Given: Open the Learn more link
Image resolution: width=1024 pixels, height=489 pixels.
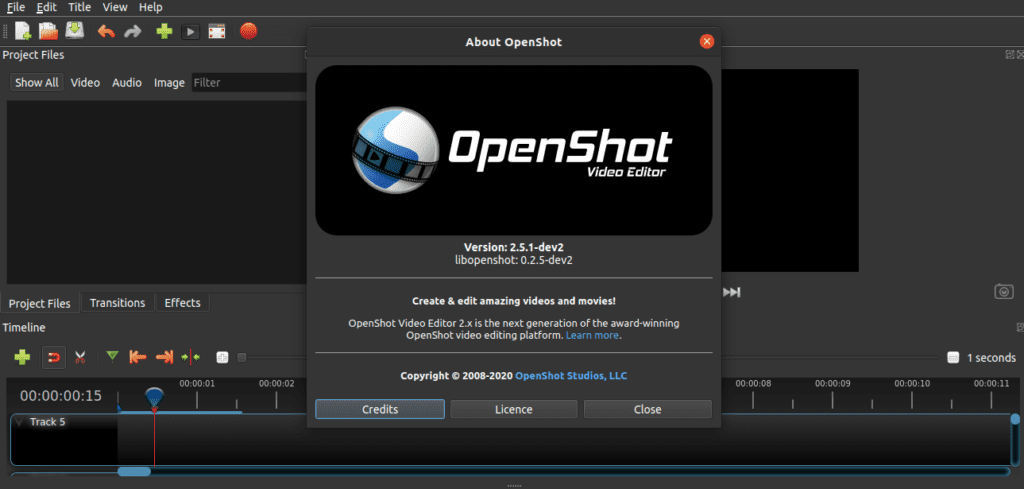Looking at the screenshot, I should click(x=592, y=336).
